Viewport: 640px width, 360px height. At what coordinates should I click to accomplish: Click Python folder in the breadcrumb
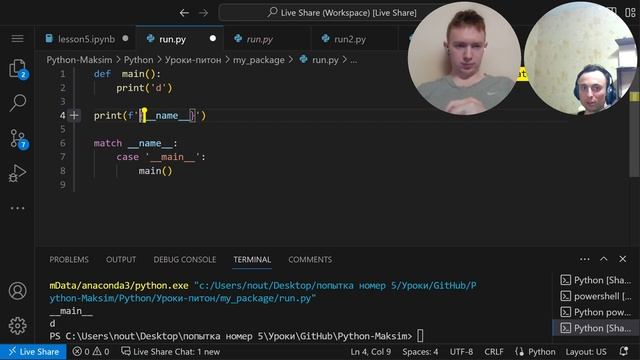[x=138, y=60]
